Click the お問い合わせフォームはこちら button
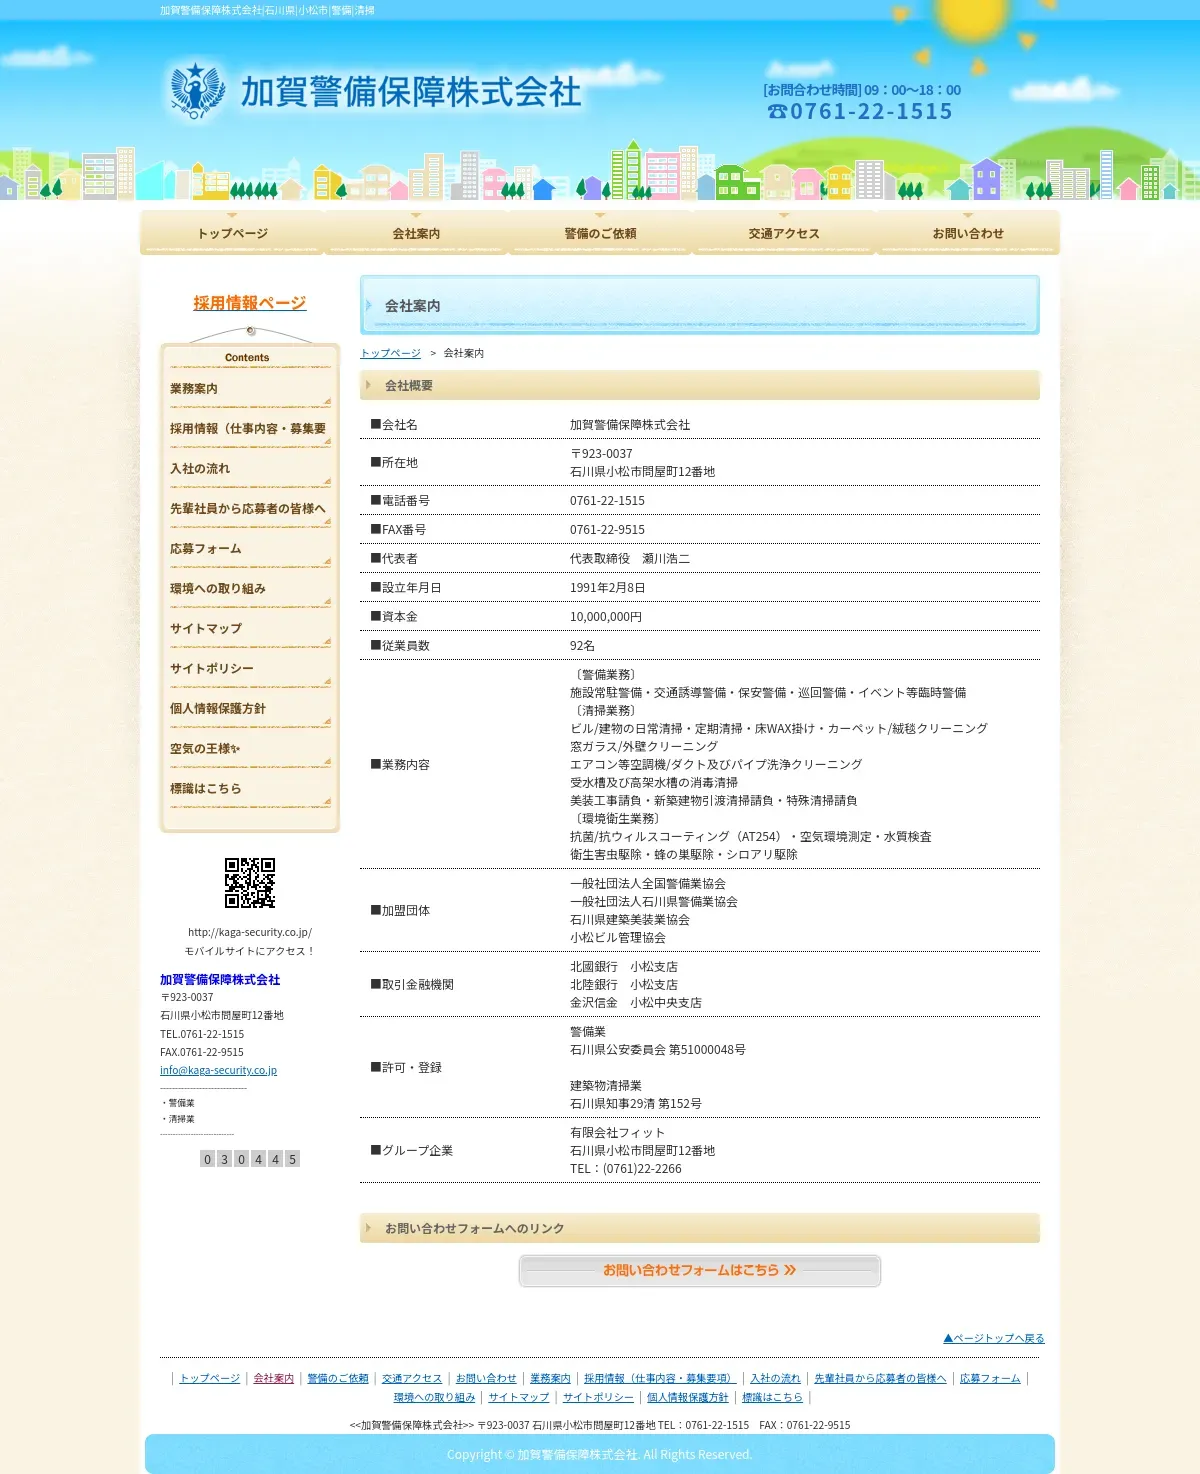 click(700, 1270)
